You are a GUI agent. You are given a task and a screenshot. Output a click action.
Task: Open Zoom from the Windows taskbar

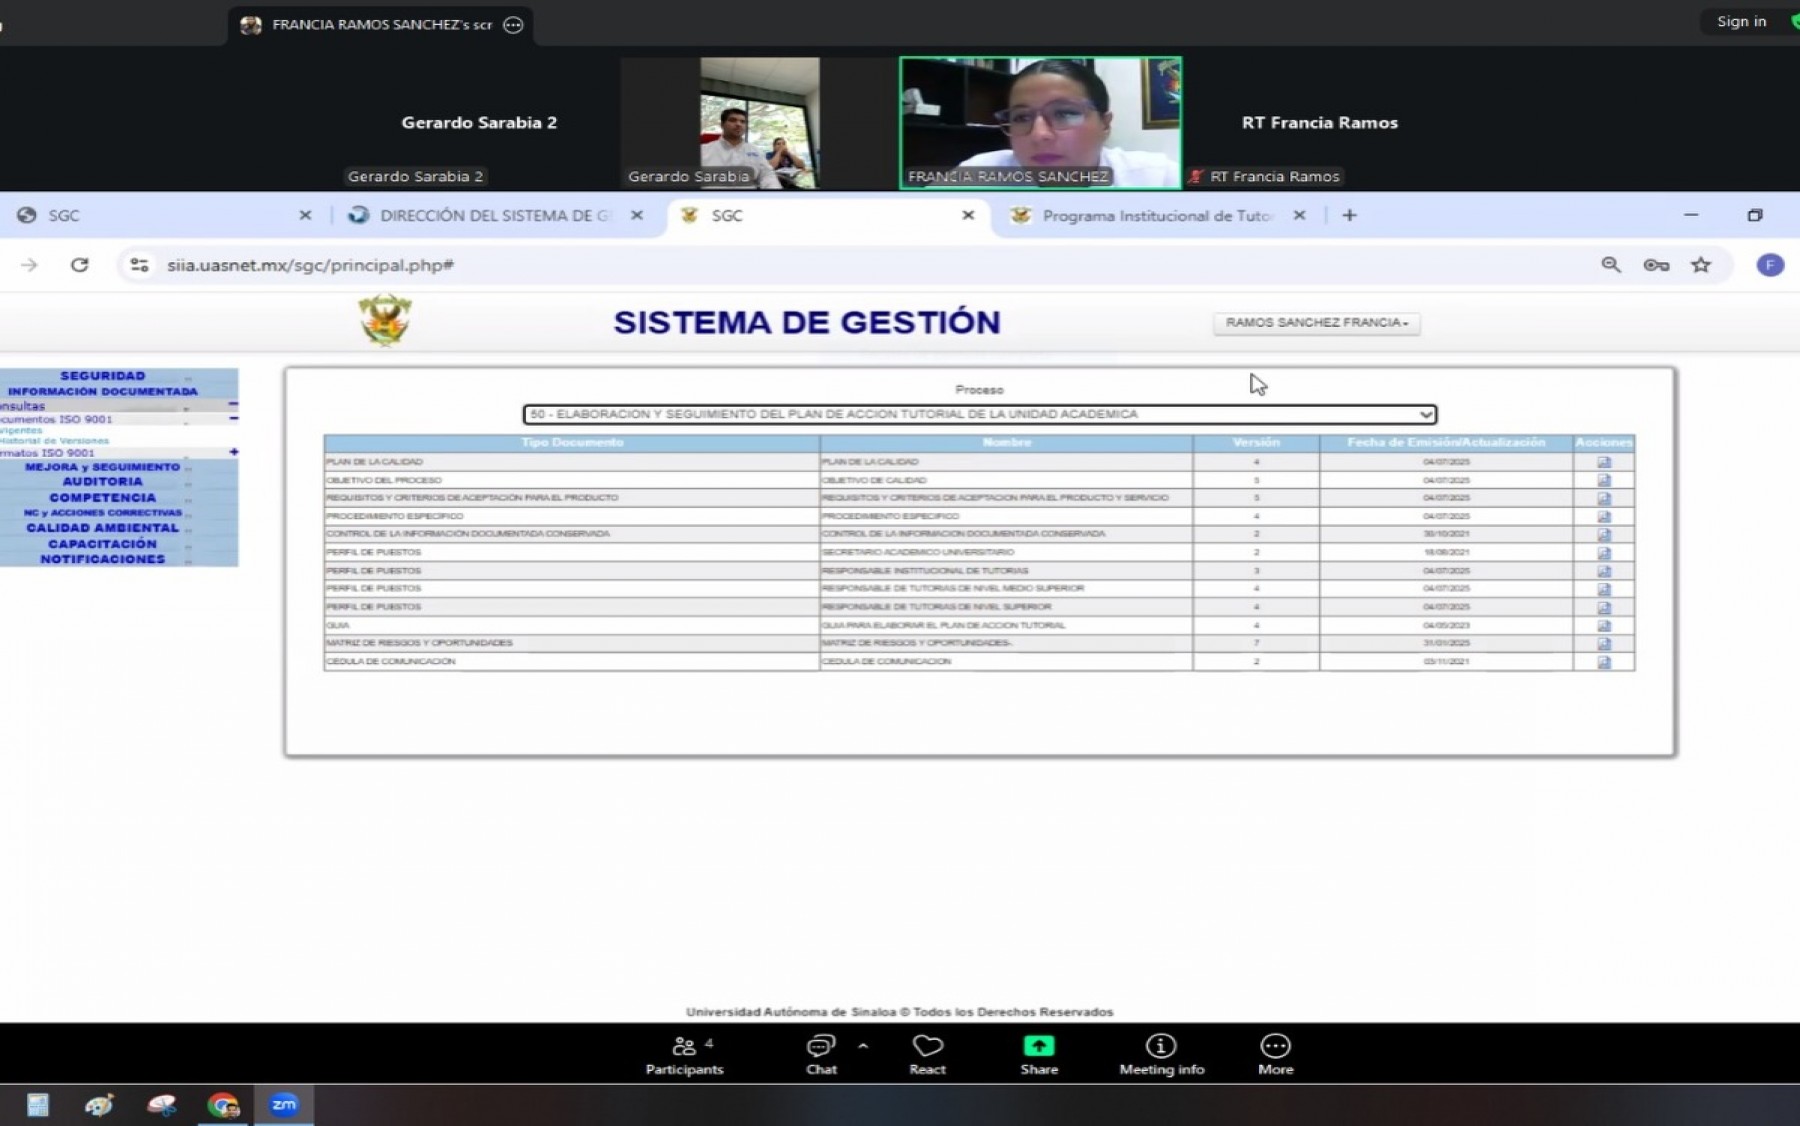(284, 1105)
